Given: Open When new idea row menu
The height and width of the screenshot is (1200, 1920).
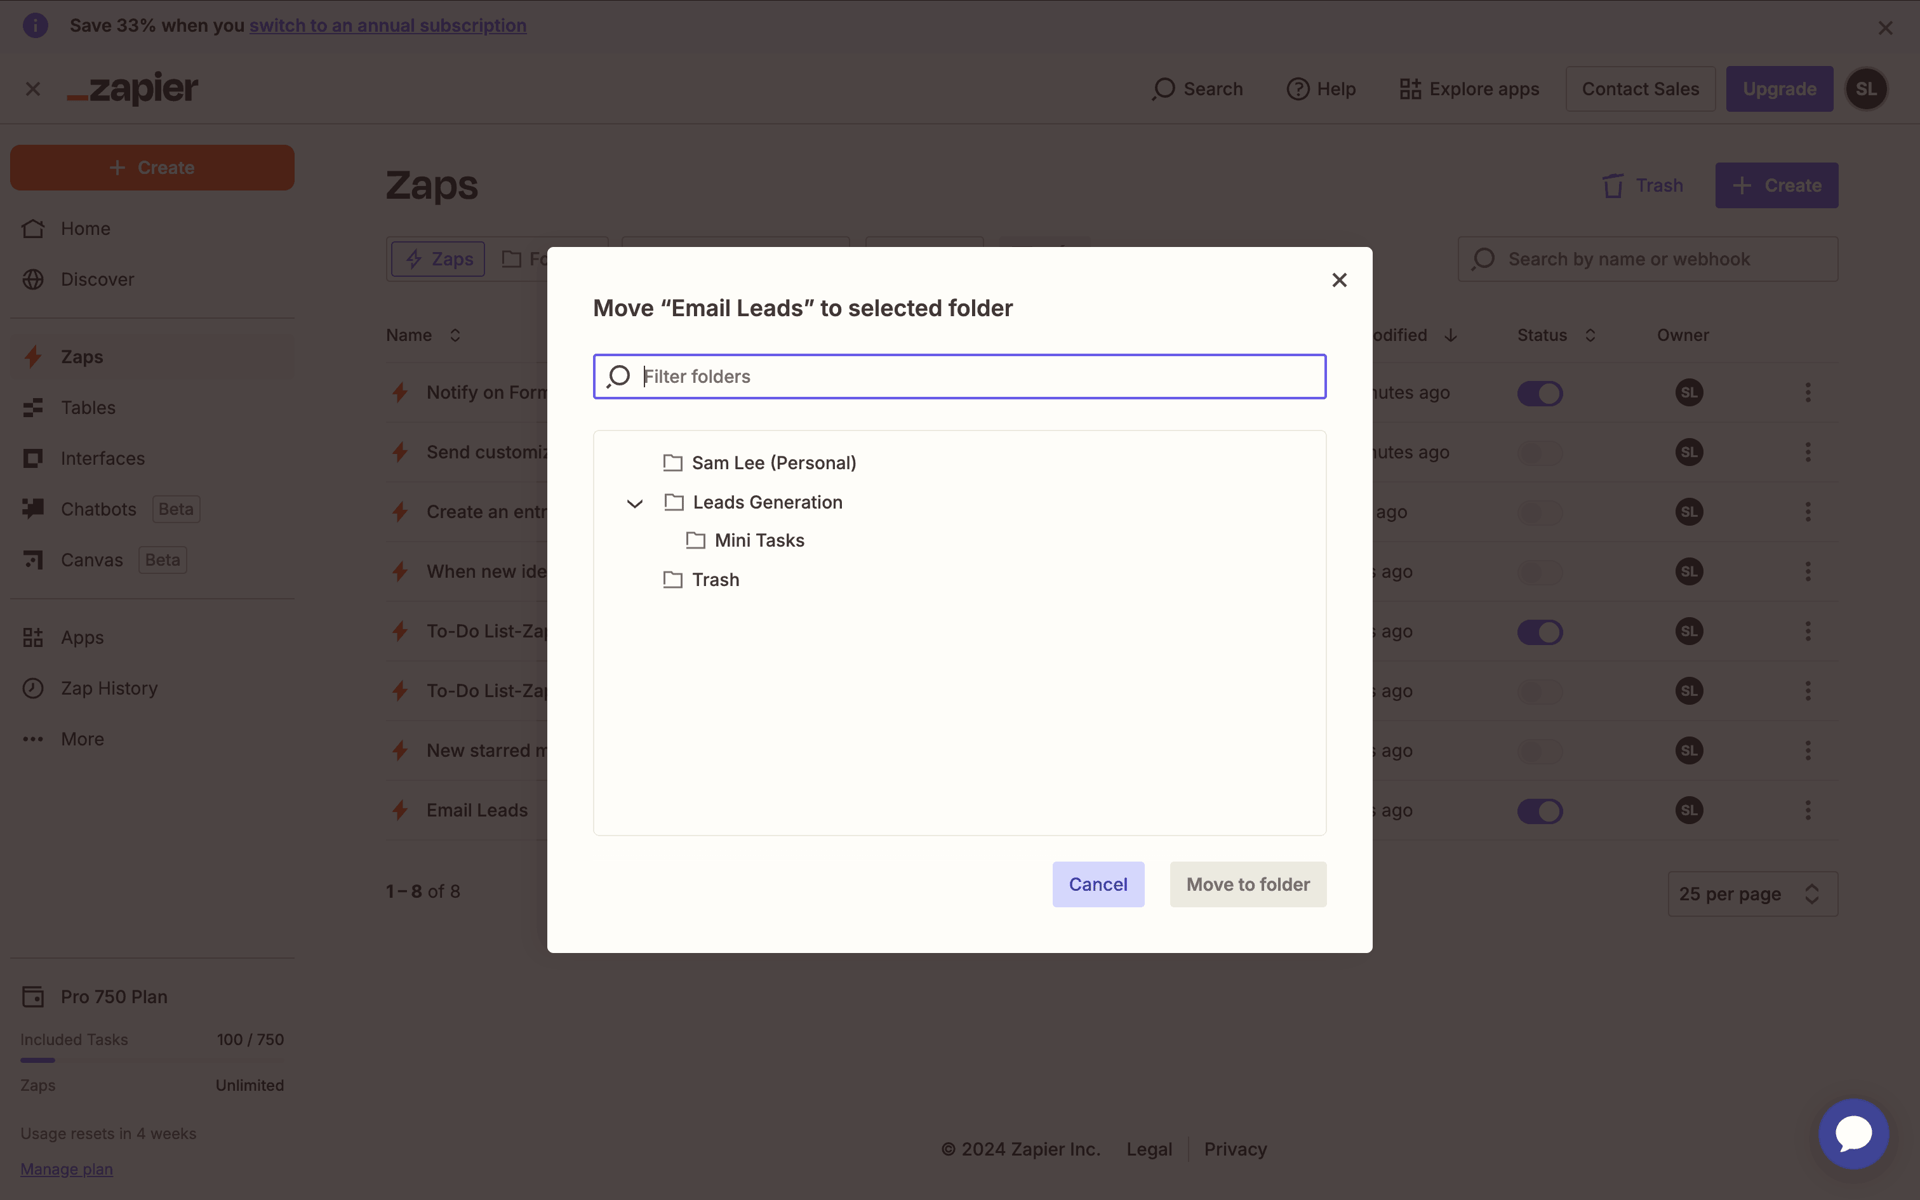Looking at the screenshot, I should (x=1807, y=572).
